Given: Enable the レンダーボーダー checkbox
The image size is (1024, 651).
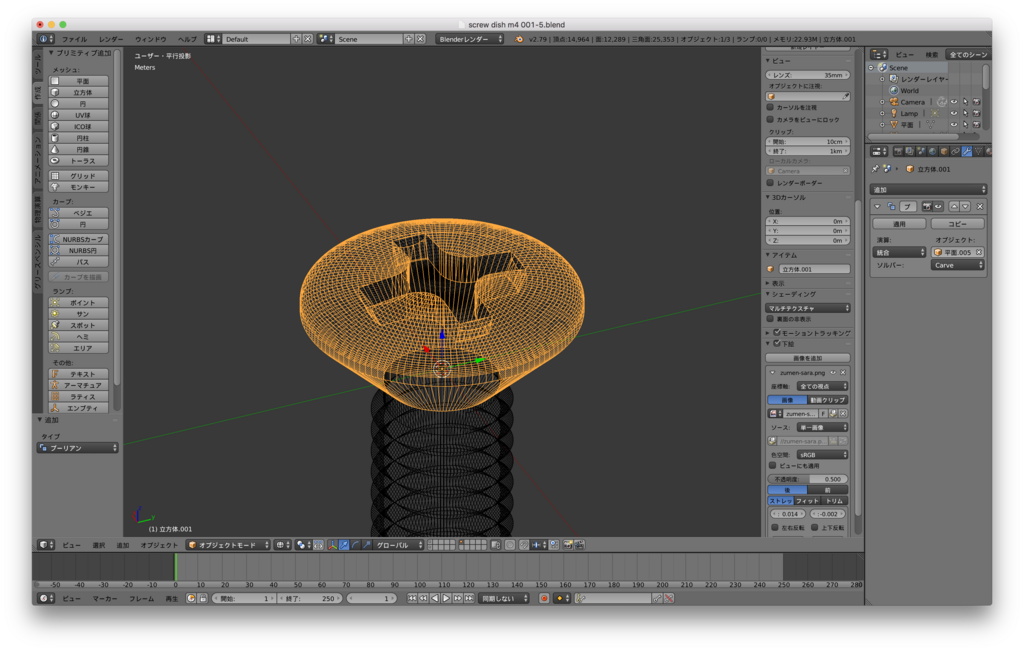Looking at the screenshot, I should (771, 183).
